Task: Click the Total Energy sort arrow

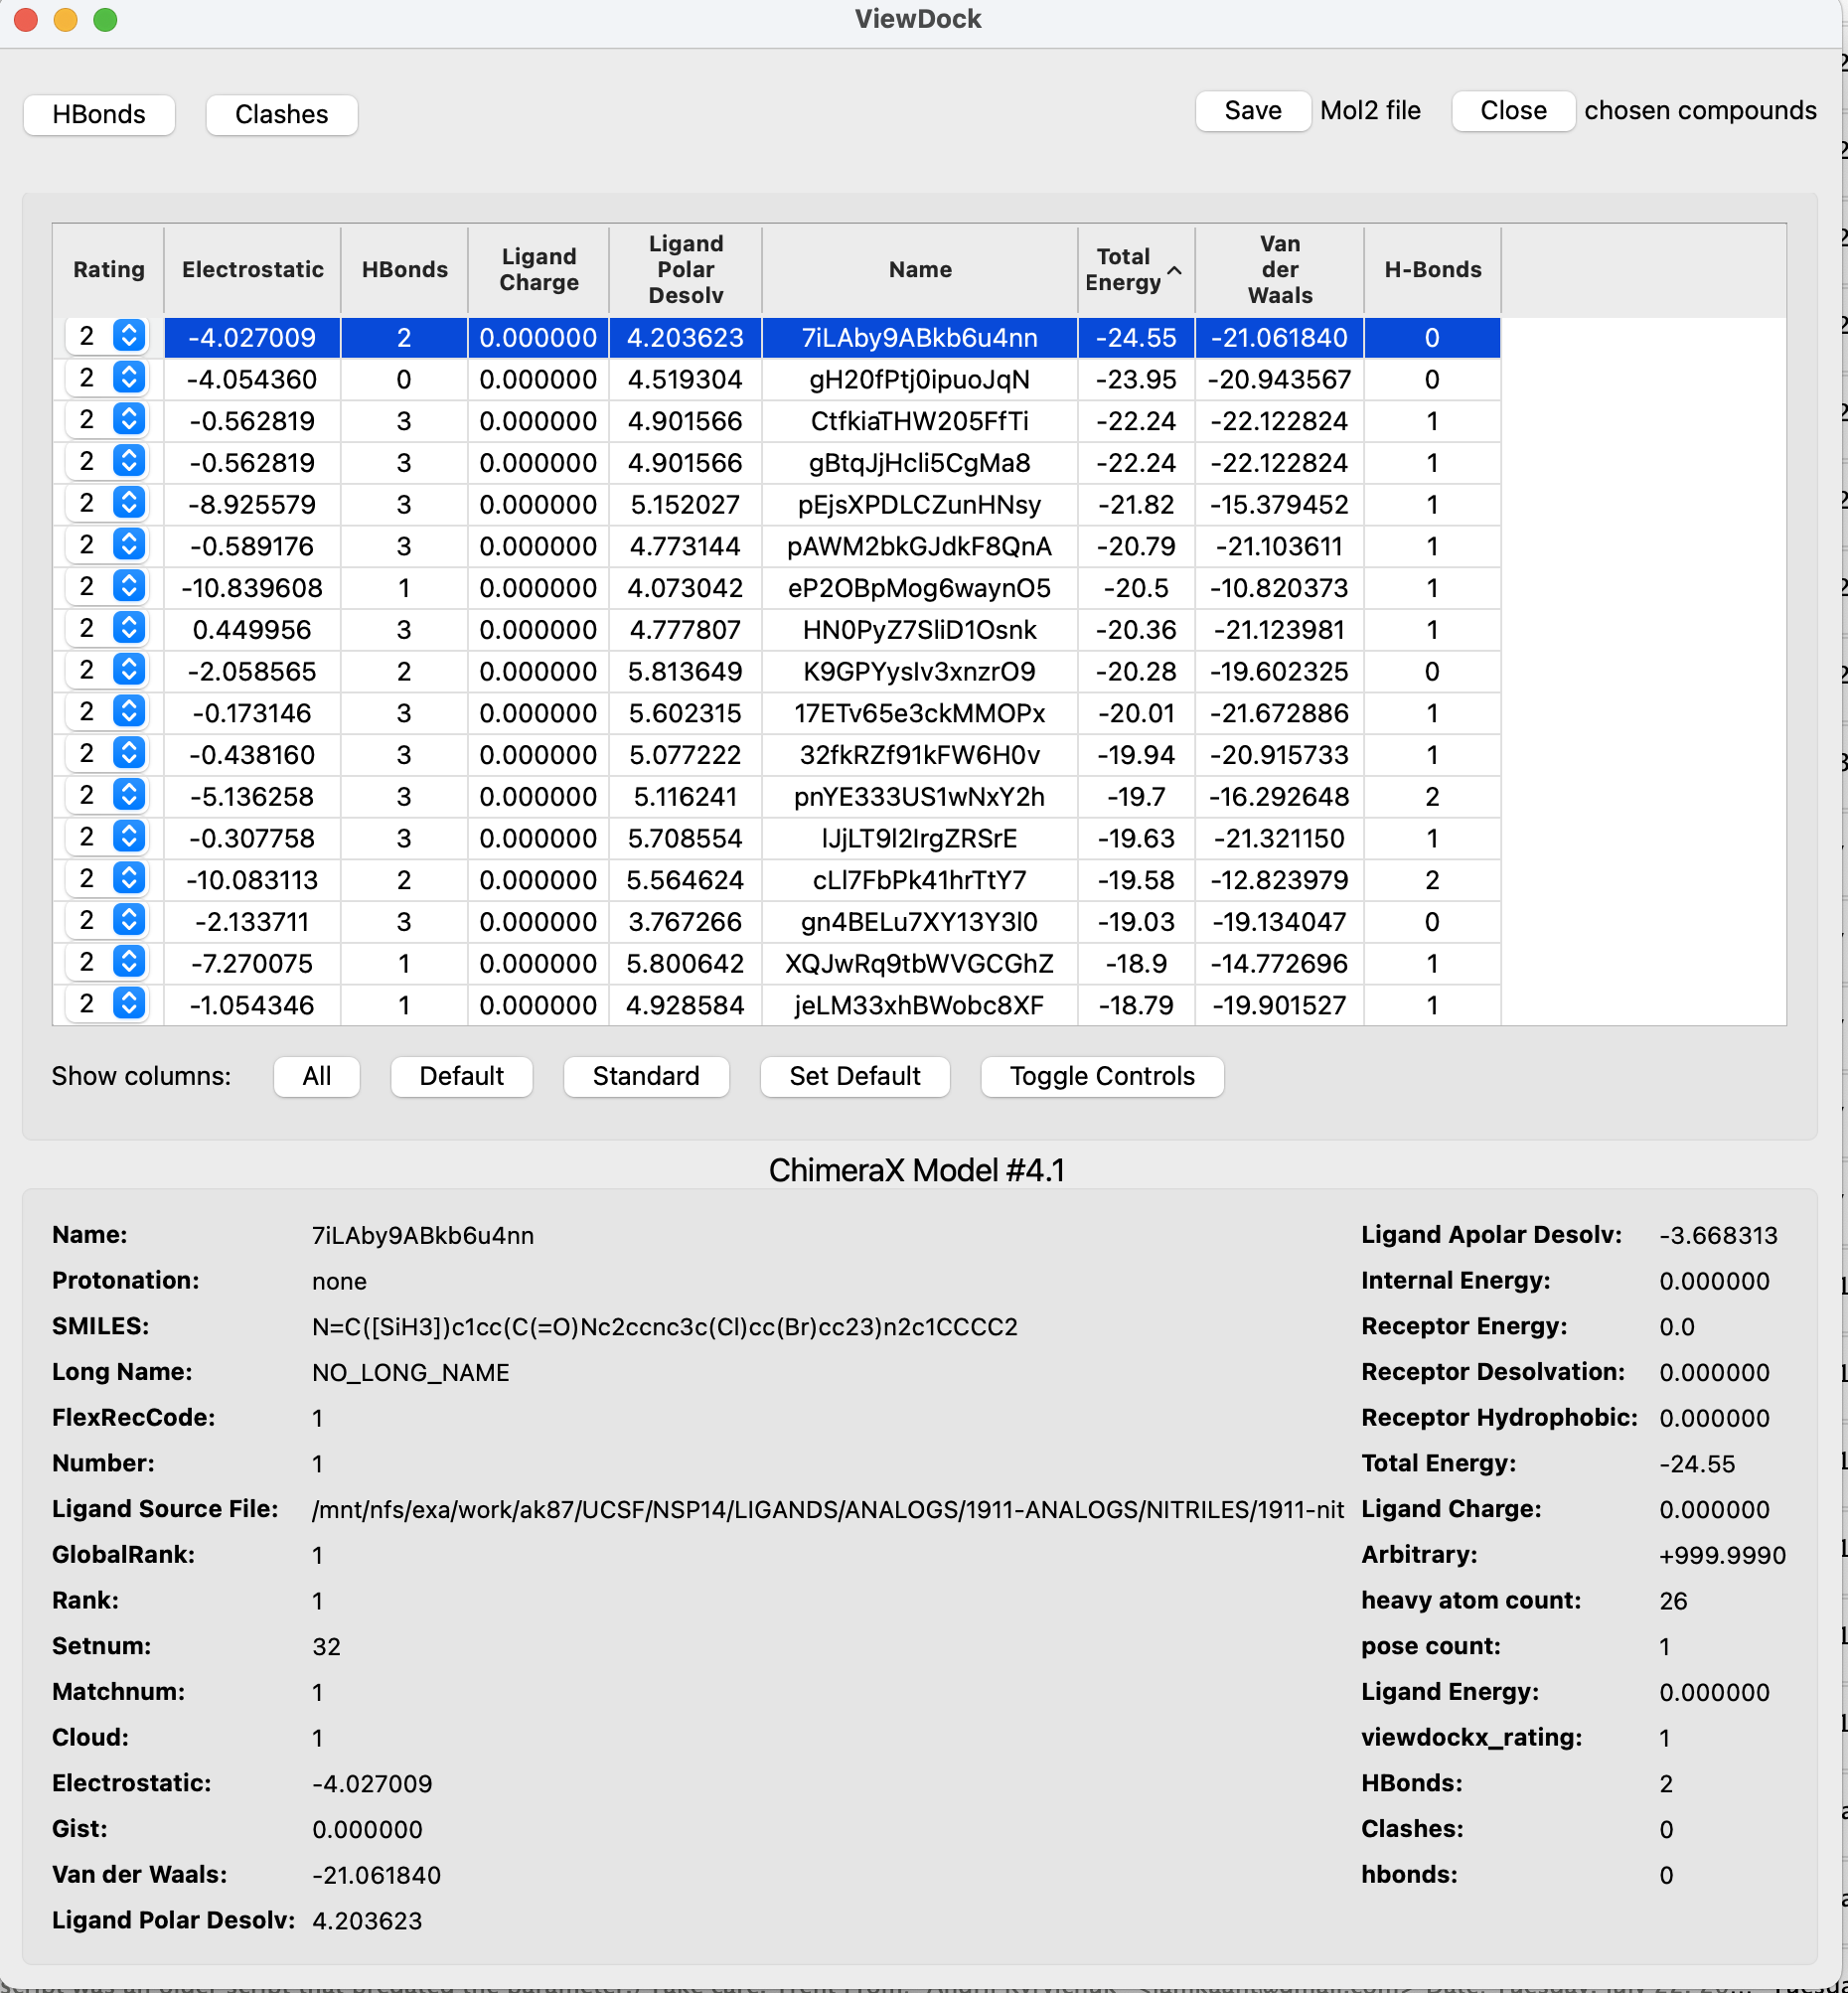Action: [x=1175, y=271]
